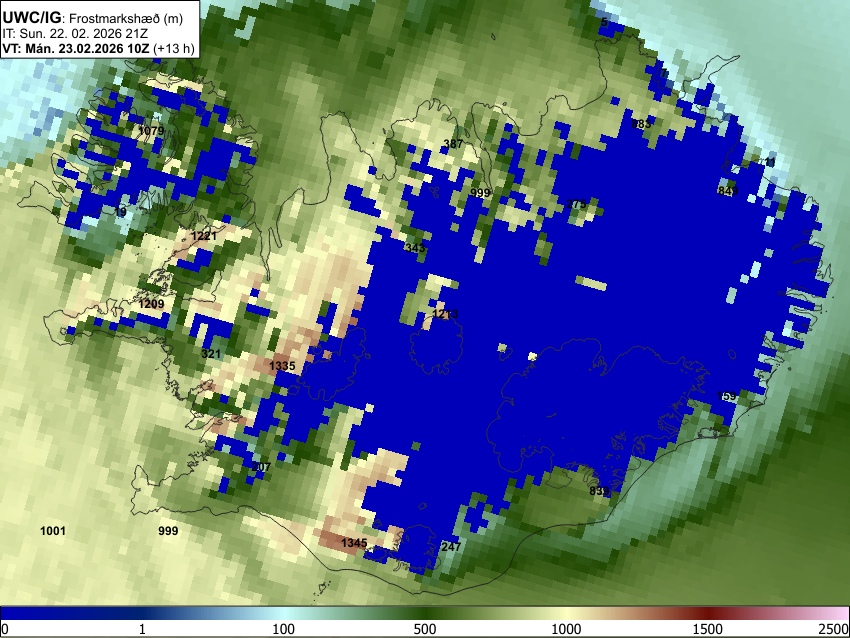This screenshot has width=850, height=638.
Task: Click the '0' tick on color scale
Action: coord(5,629)
